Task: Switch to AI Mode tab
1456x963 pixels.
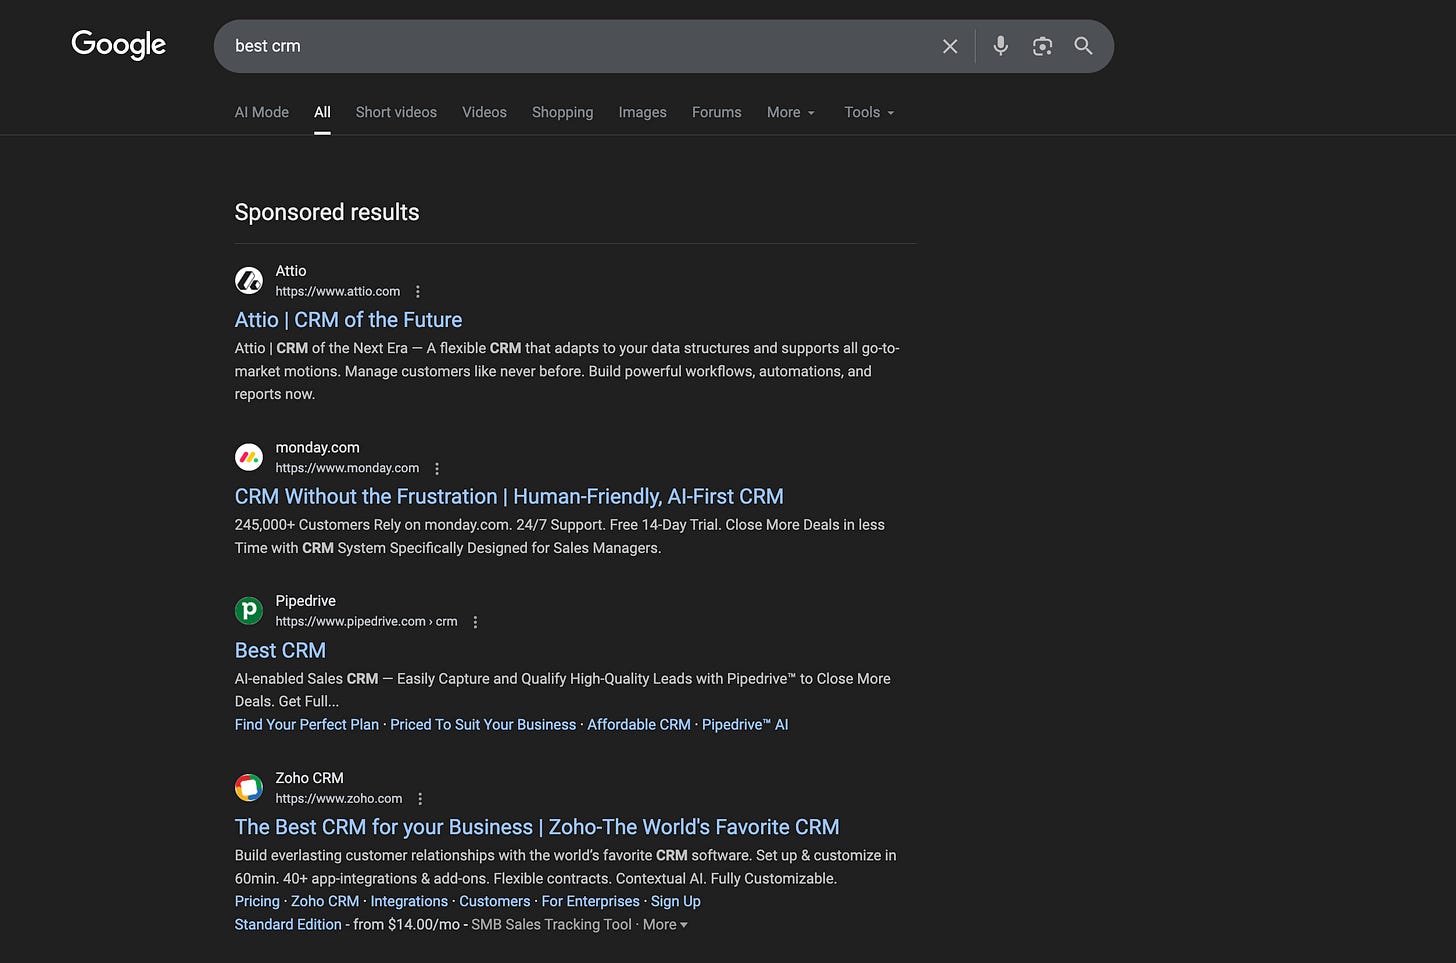Action: pos(262,112)
